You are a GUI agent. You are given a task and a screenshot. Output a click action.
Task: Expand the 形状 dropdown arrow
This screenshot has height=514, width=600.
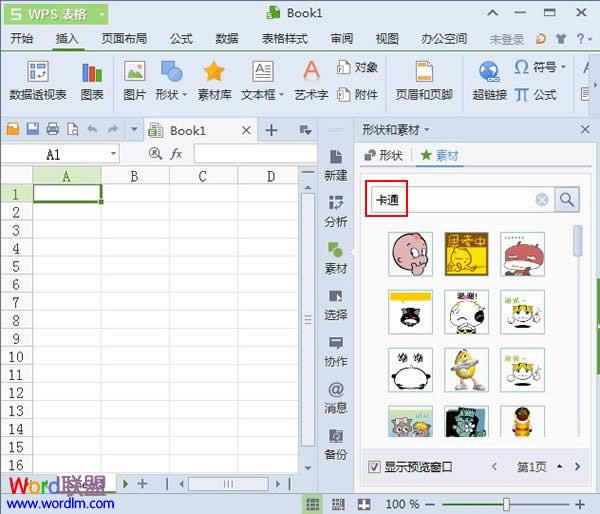pos(185,95)
